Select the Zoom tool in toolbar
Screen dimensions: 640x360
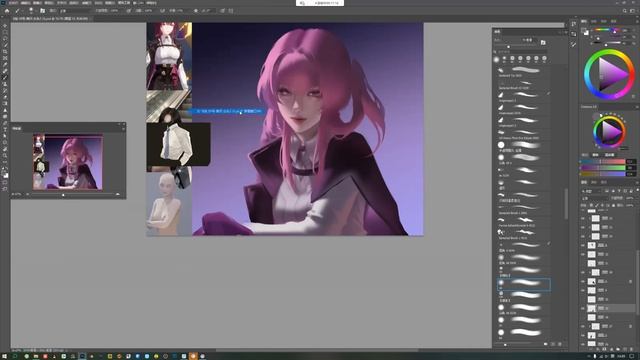click(5, 156)
